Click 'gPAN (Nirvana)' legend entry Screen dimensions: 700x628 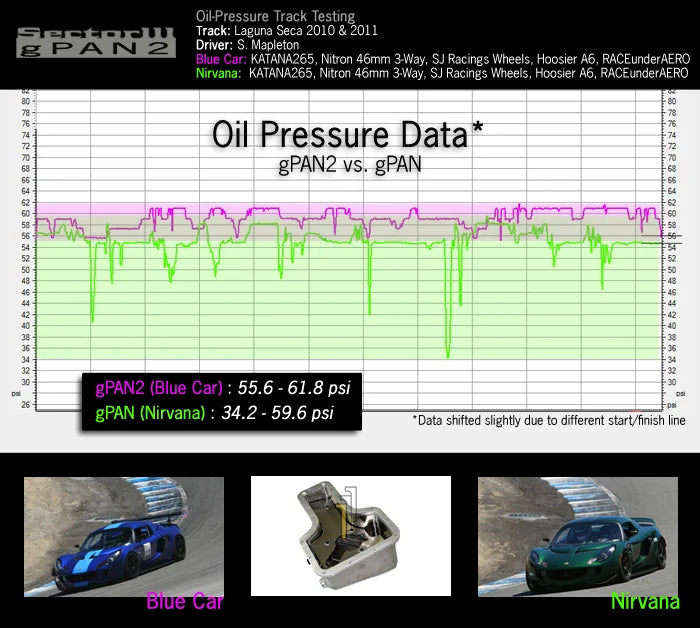tap(150, 413)
